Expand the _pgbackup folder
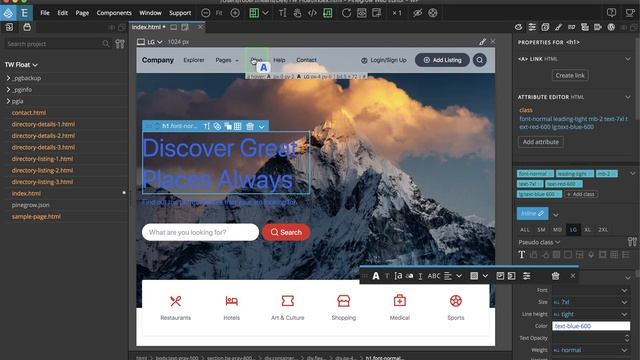Screen dimensions: 640x360 coord(8,78)
